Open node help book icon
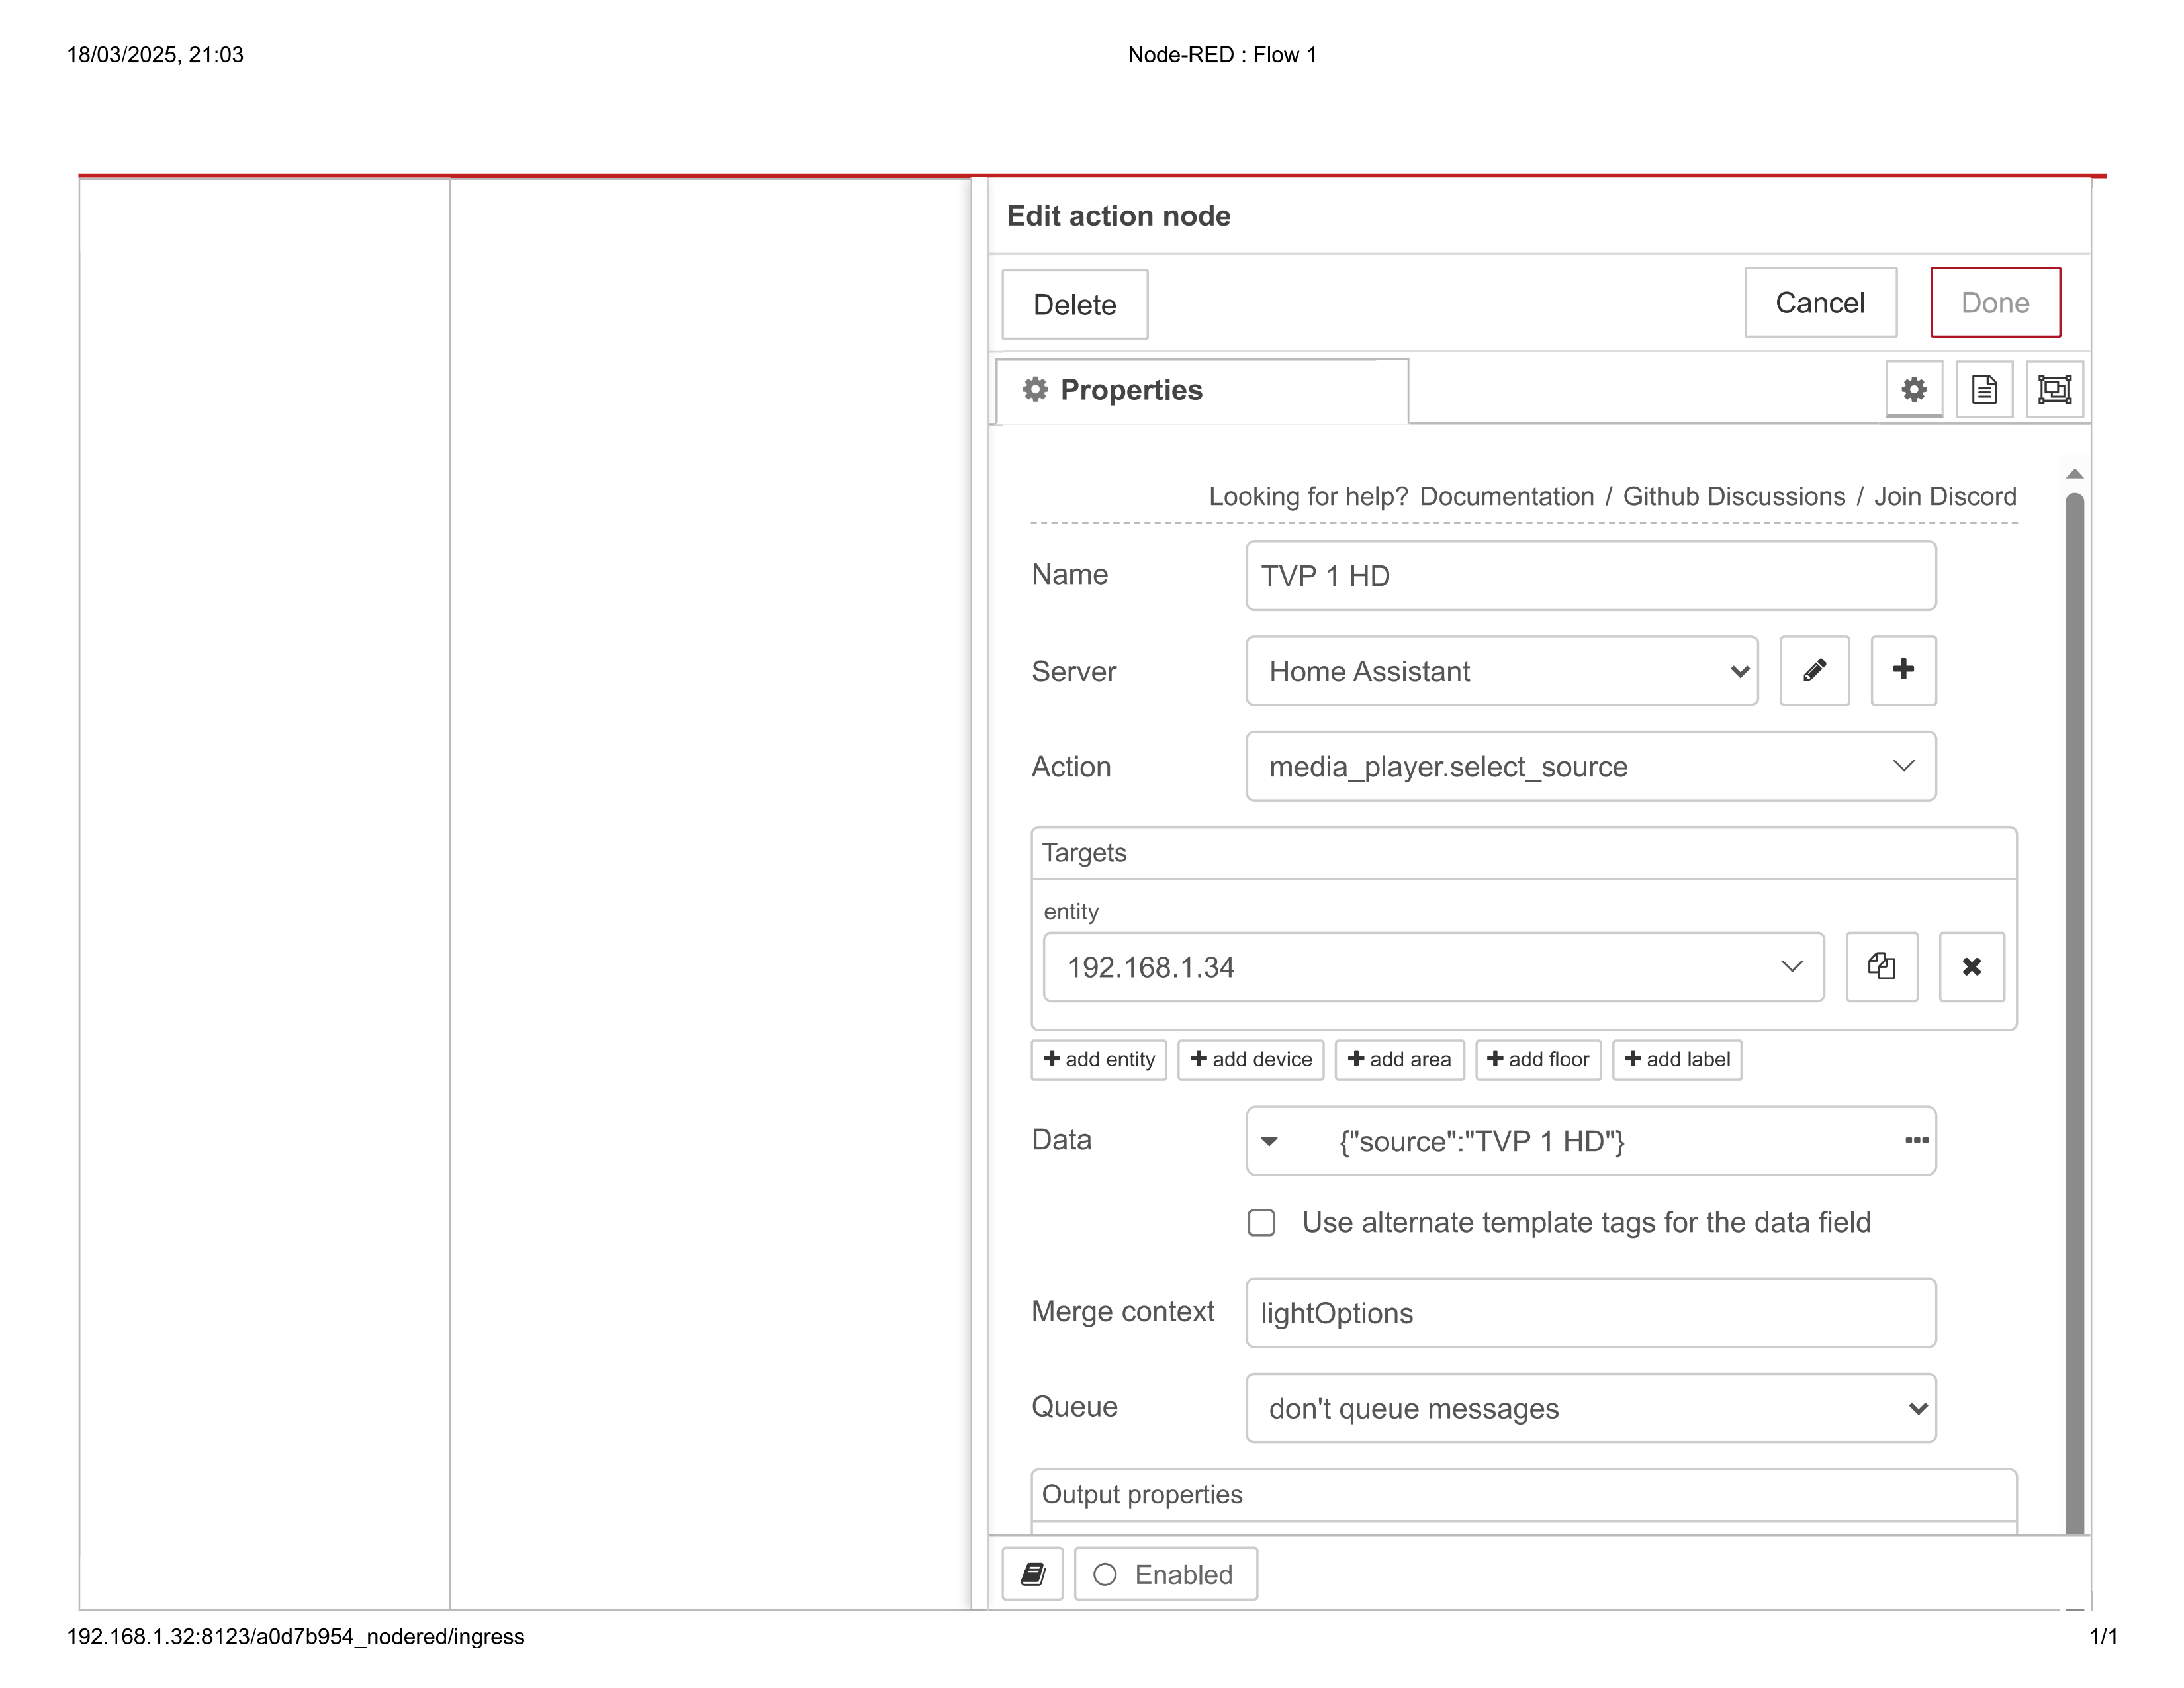This screenshot has height=1688, width=2184. [1032, 1574]
